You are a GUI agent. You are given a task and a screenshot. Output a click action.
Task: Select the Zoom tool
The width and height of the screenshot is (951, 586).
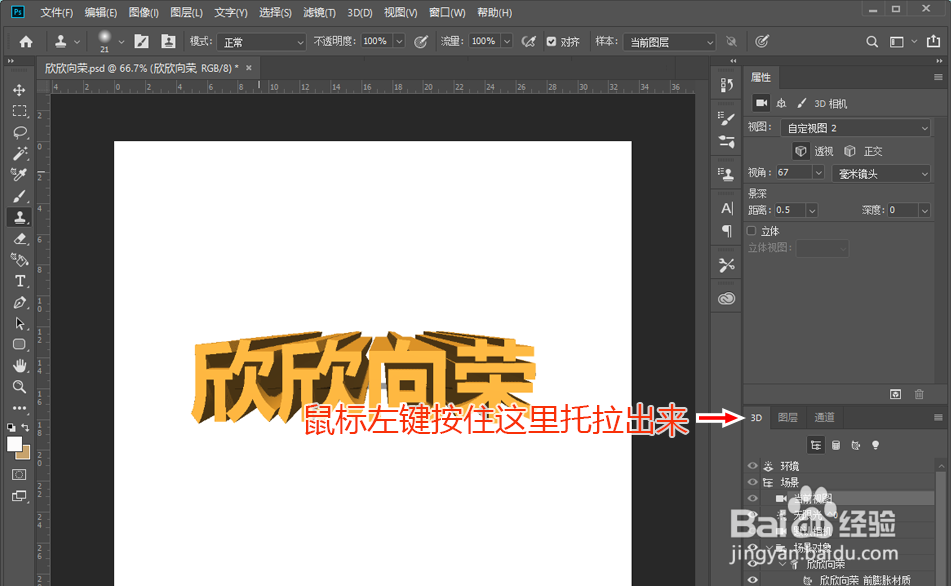[x=20, y=387]
